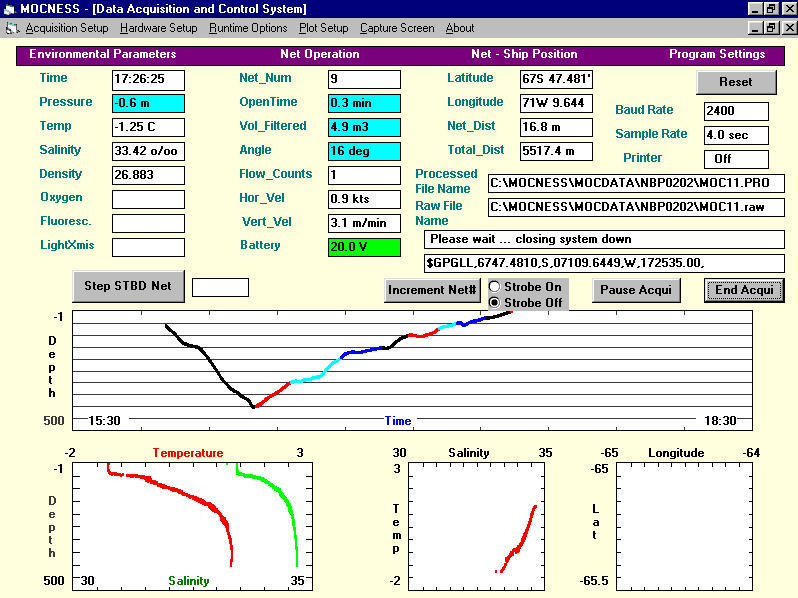The width and height of the screenshot is (798, 598).
Task: Minimize the inner Data Acquisition child window
Action: pos(755,28)
